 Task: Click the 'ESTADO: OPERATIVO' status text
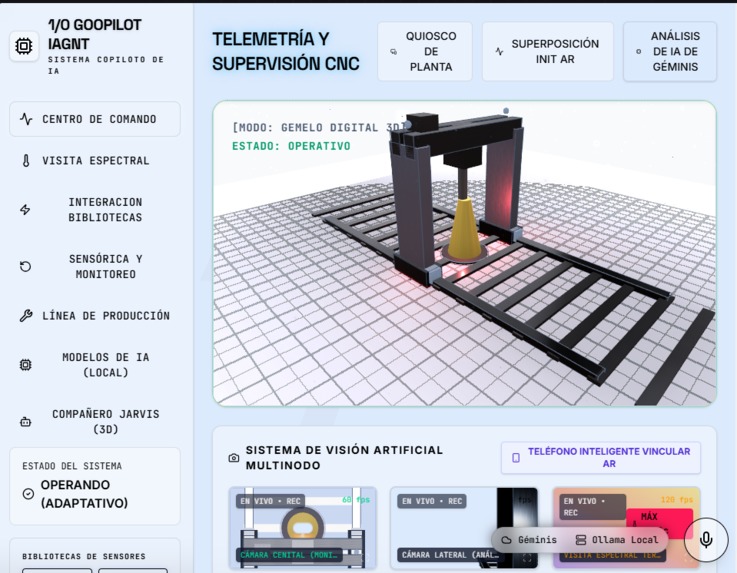point(291,146)
